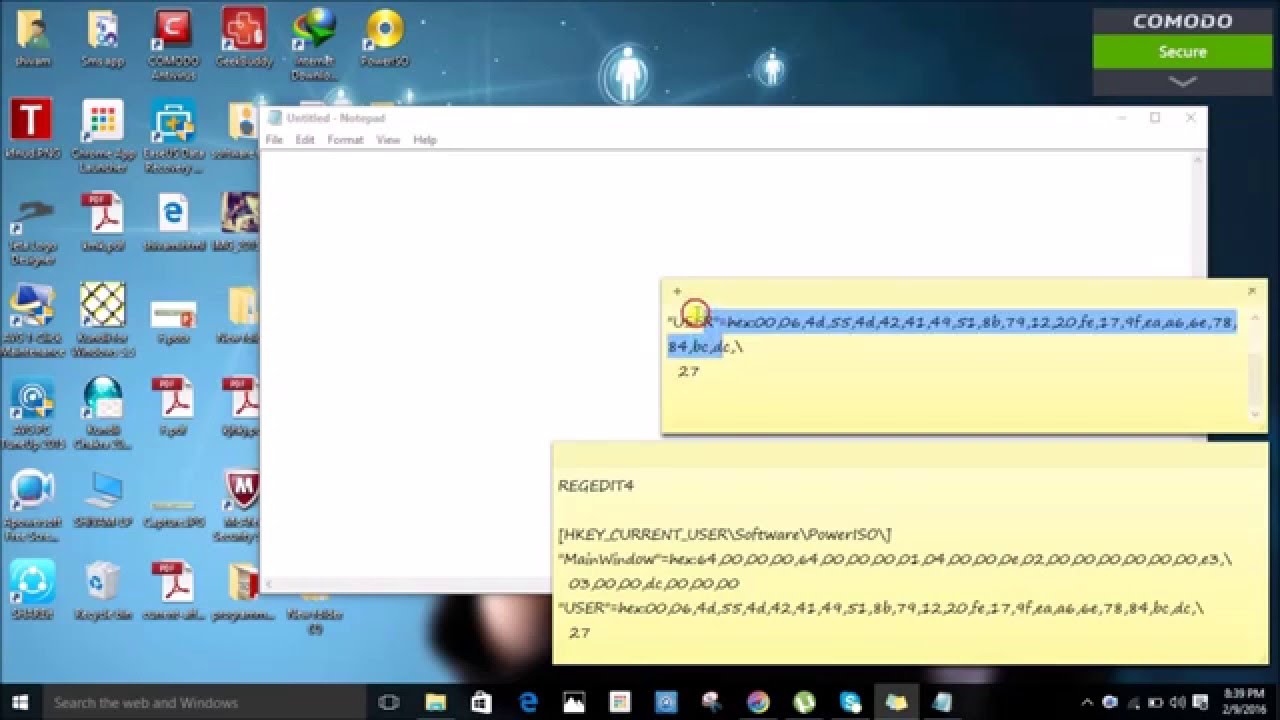Click inside the Notepad text area
This screenshot has height=720, width=1280.
[727, 365]
